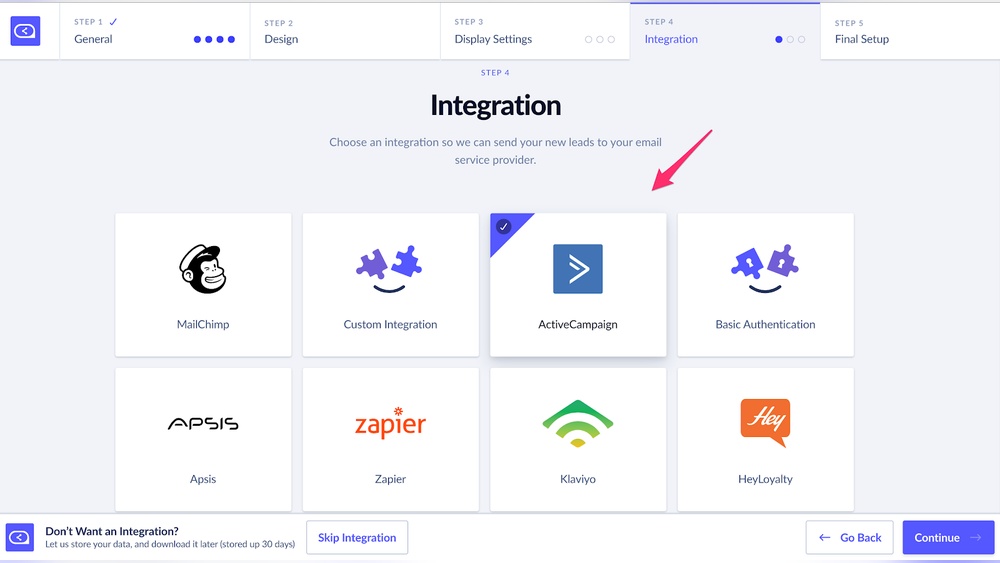Click the app logo in the top-left corner
This screenshot has height=563, width=1000.
26,31
